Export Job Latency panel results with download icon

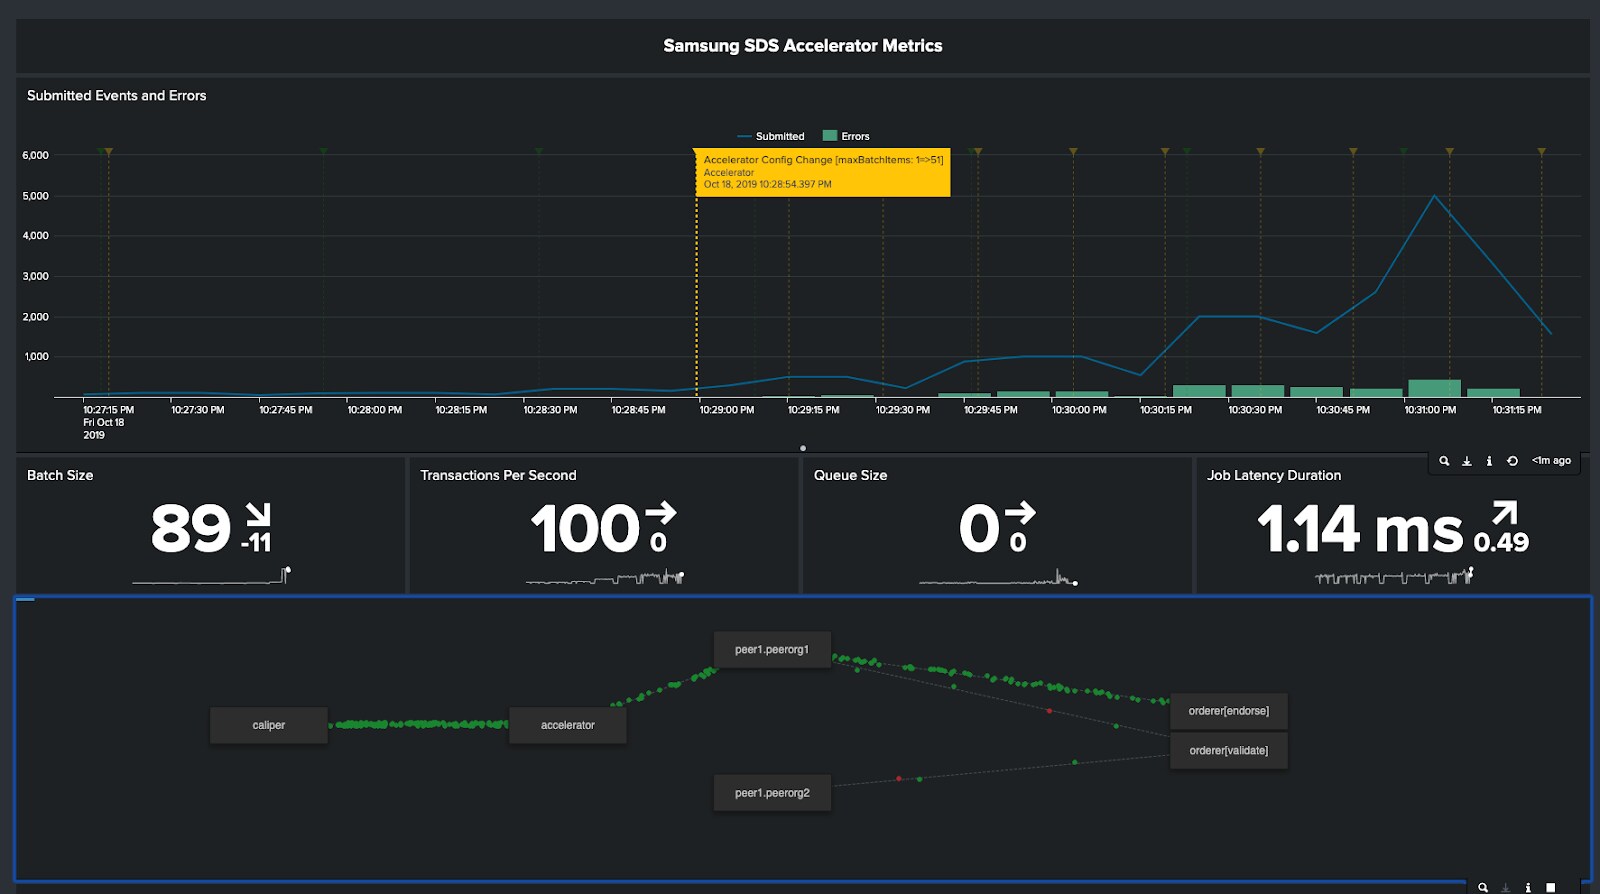click(x=1467, y=461)
